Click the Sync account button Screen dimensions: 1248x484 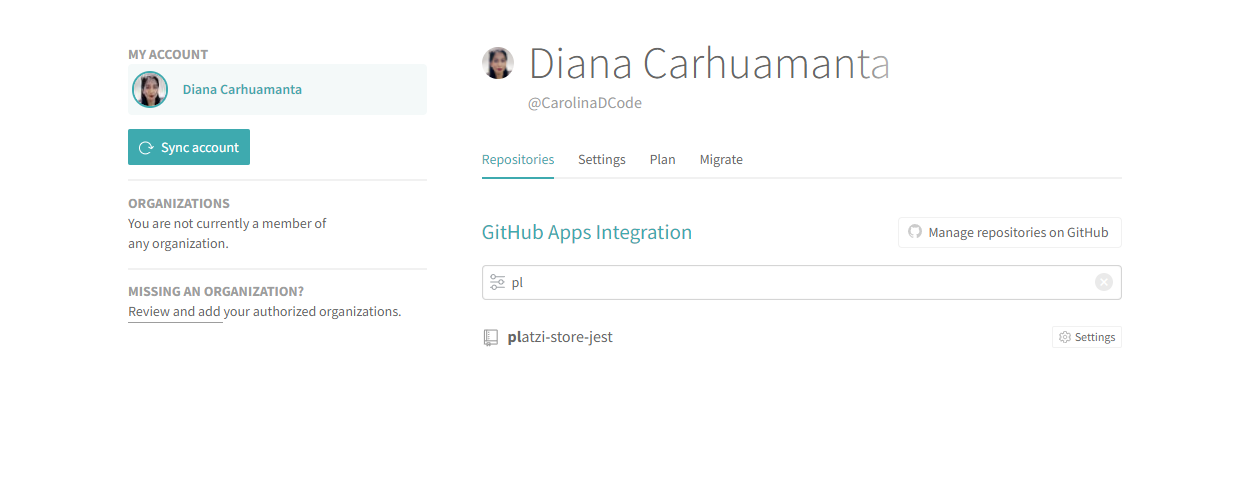click(189, 147)
